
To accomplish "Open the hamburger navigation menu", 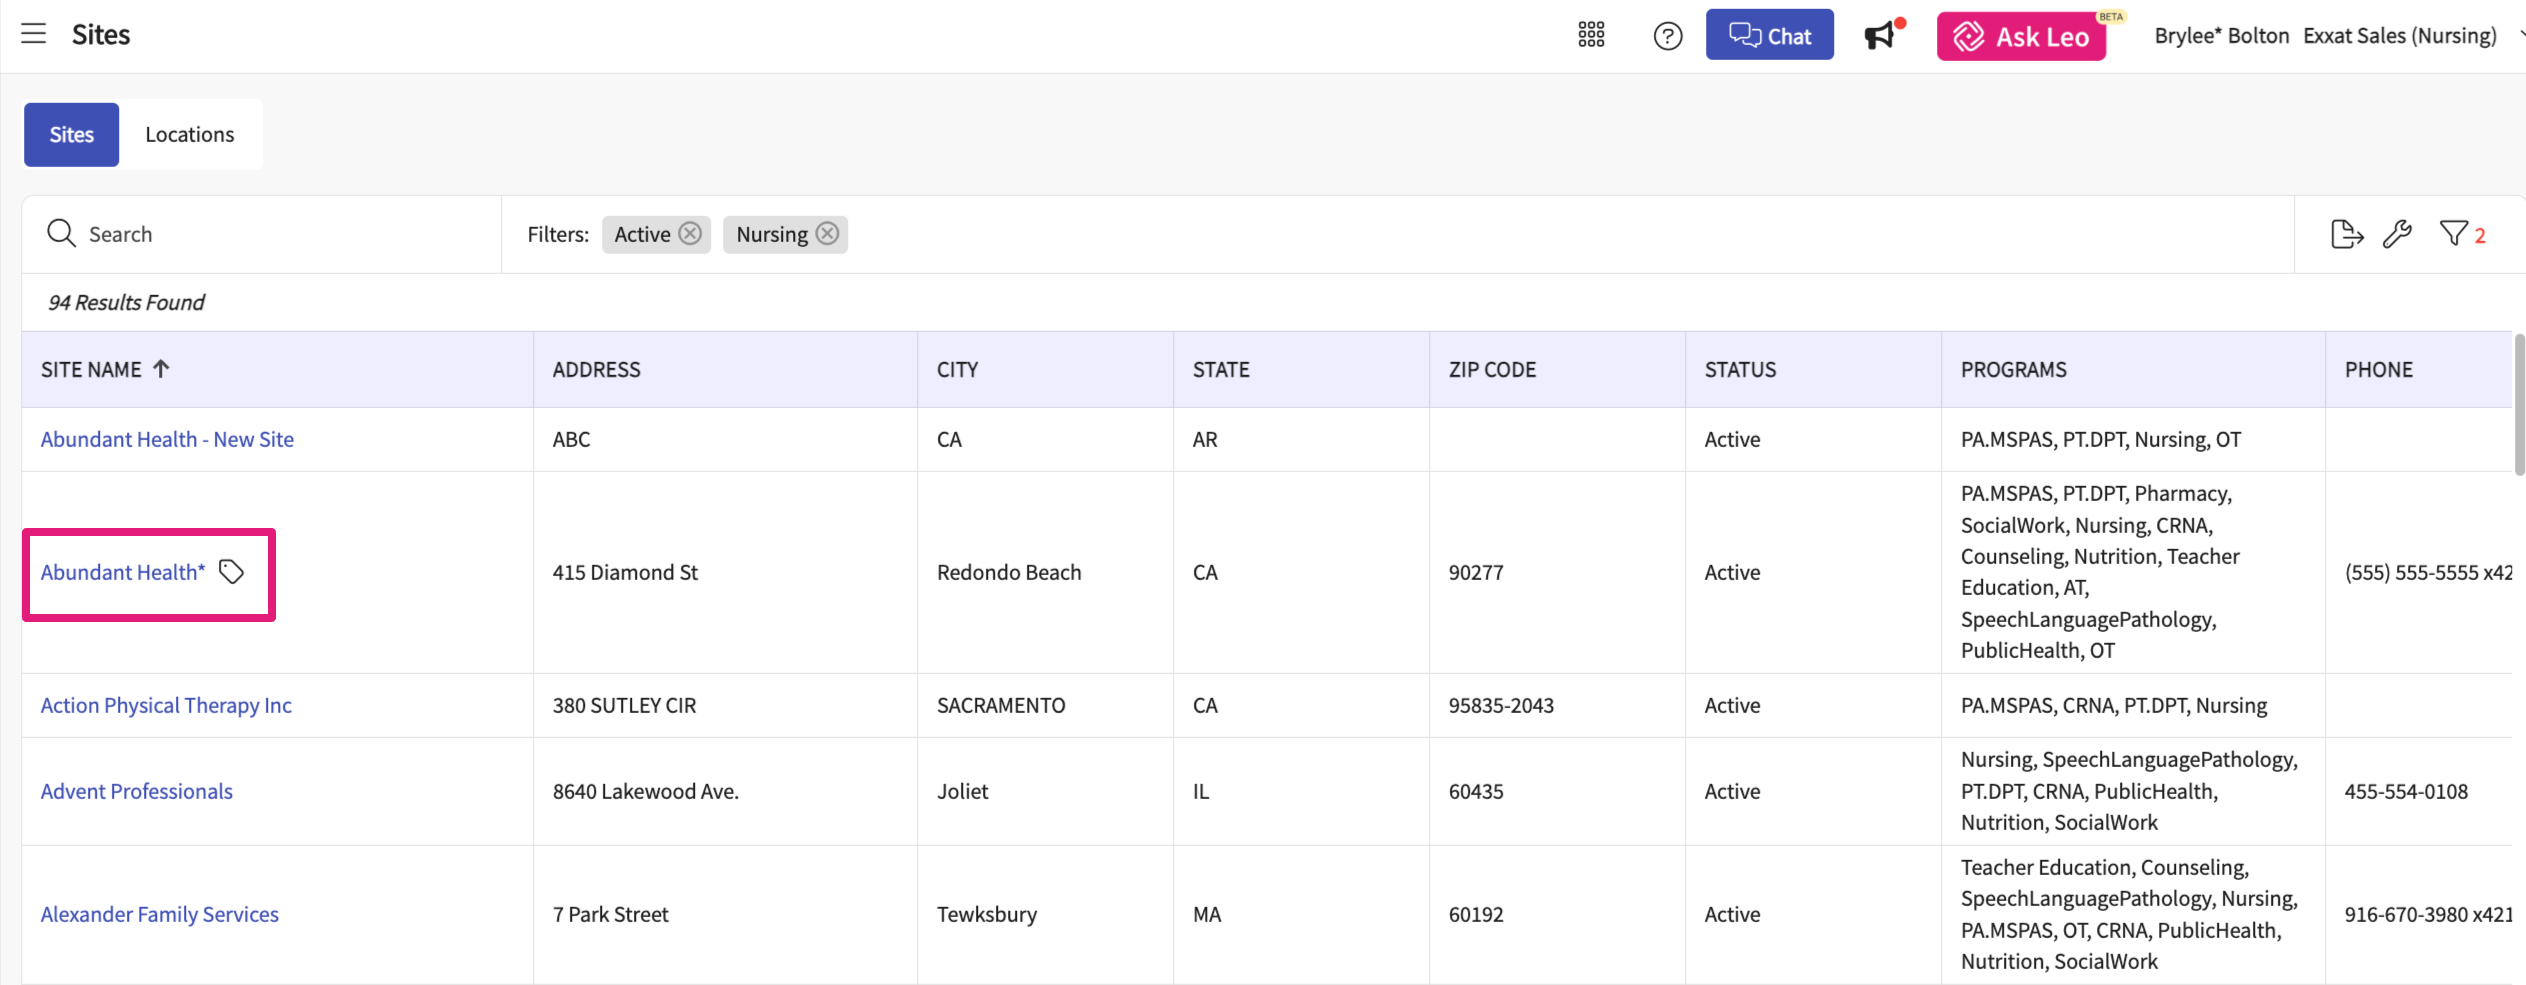I will tap(34, 34).
